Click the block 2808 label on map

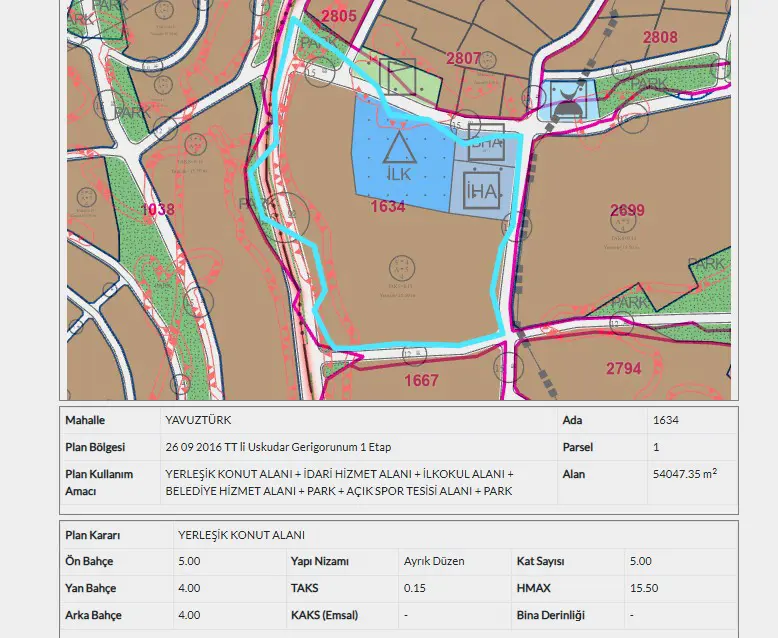(660, 37)
